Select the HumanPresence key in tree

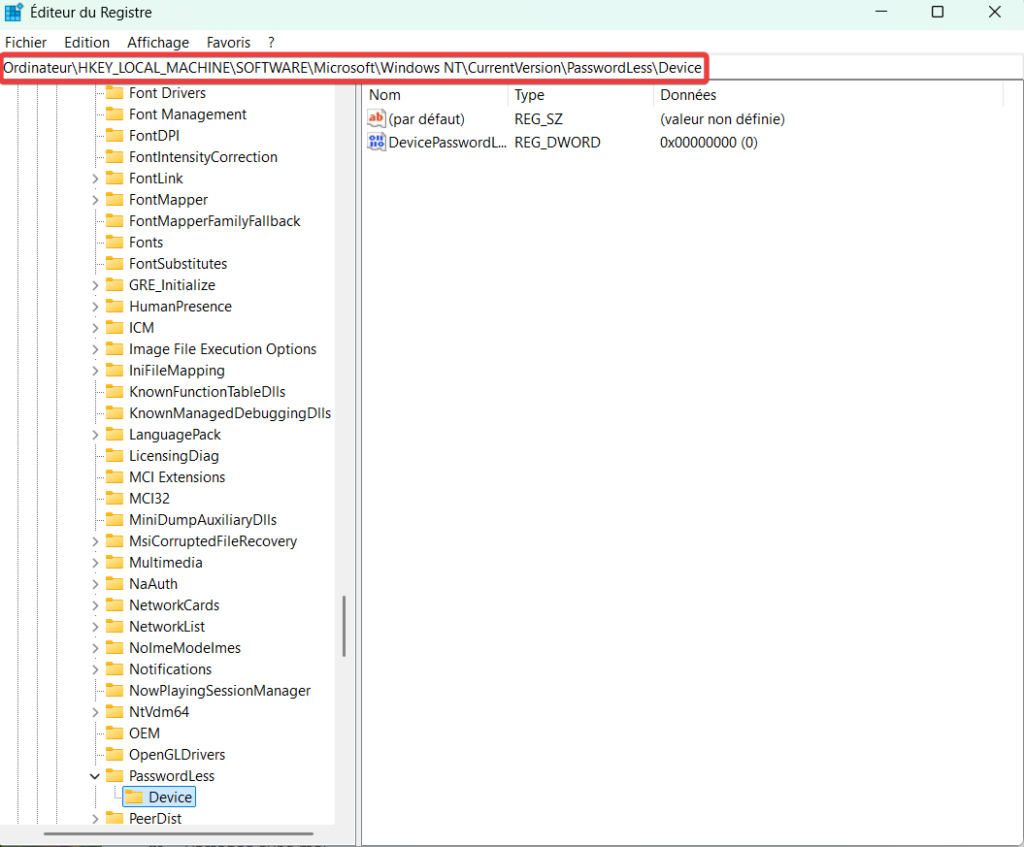[180, 307]
